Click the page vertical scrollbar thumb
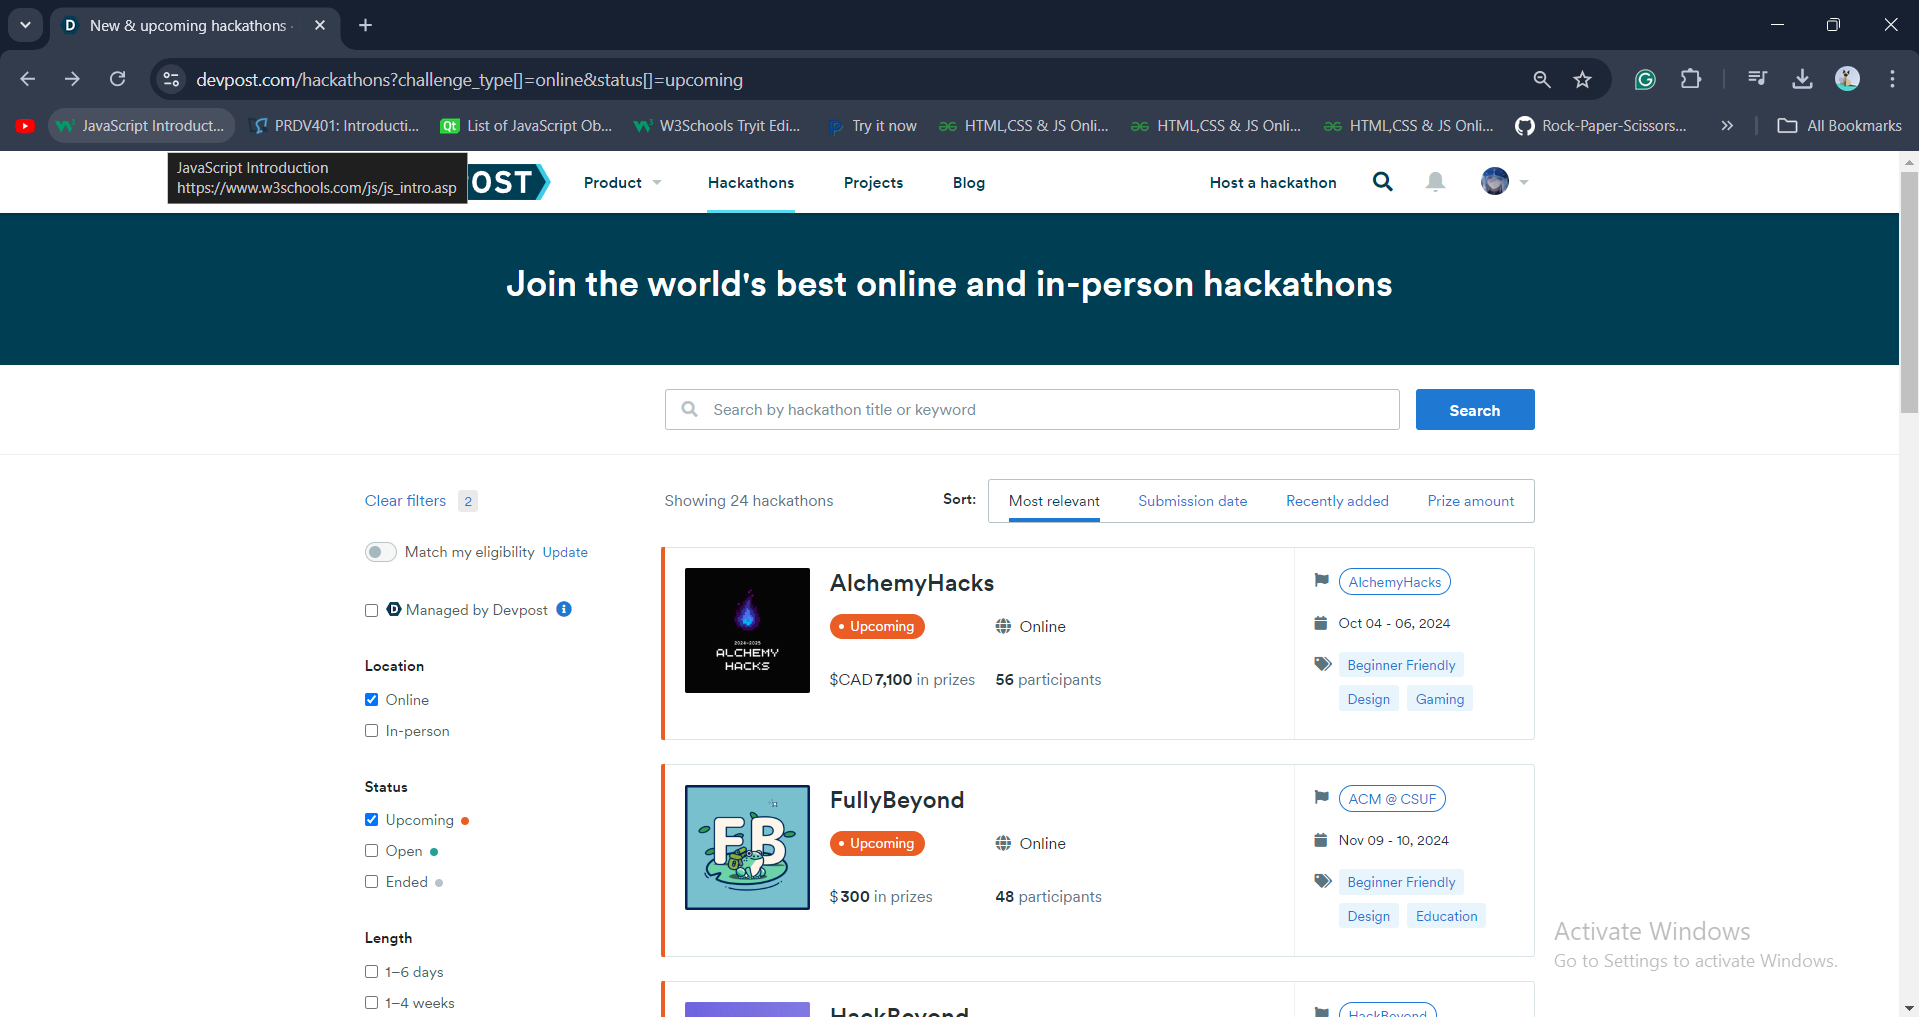The height and width of the screenshot is (1017, 1919). (1909, 292)
